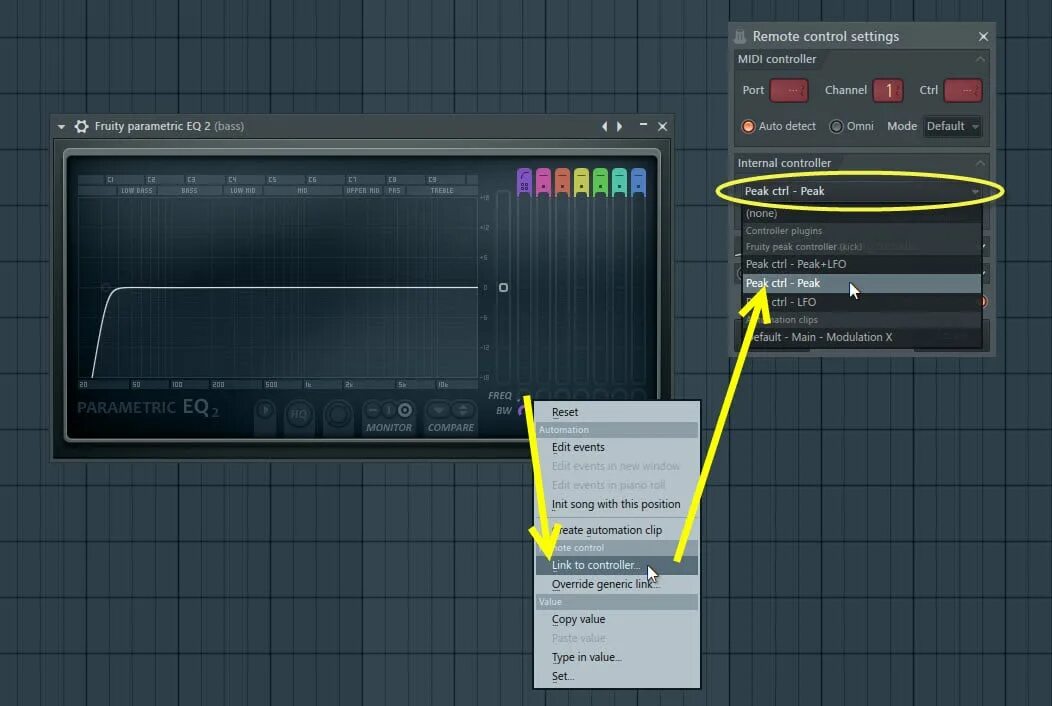Image resolution: width=1052 pixels, height=706 pixels.
Task: Click the round knob next to HQ
Action: click(338, 415)
